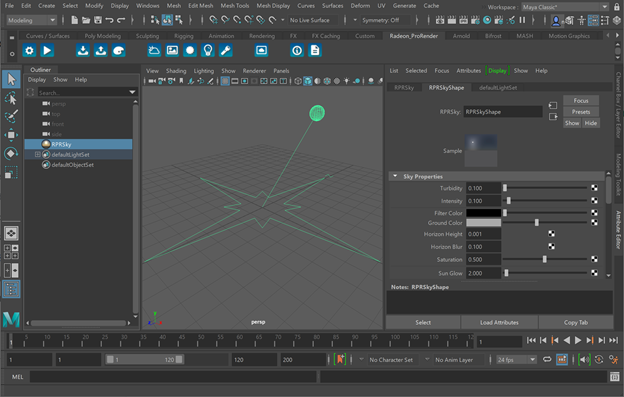Activate the Paint selection tool
Viewport: 624px width, 397px height.
[11, 116]
